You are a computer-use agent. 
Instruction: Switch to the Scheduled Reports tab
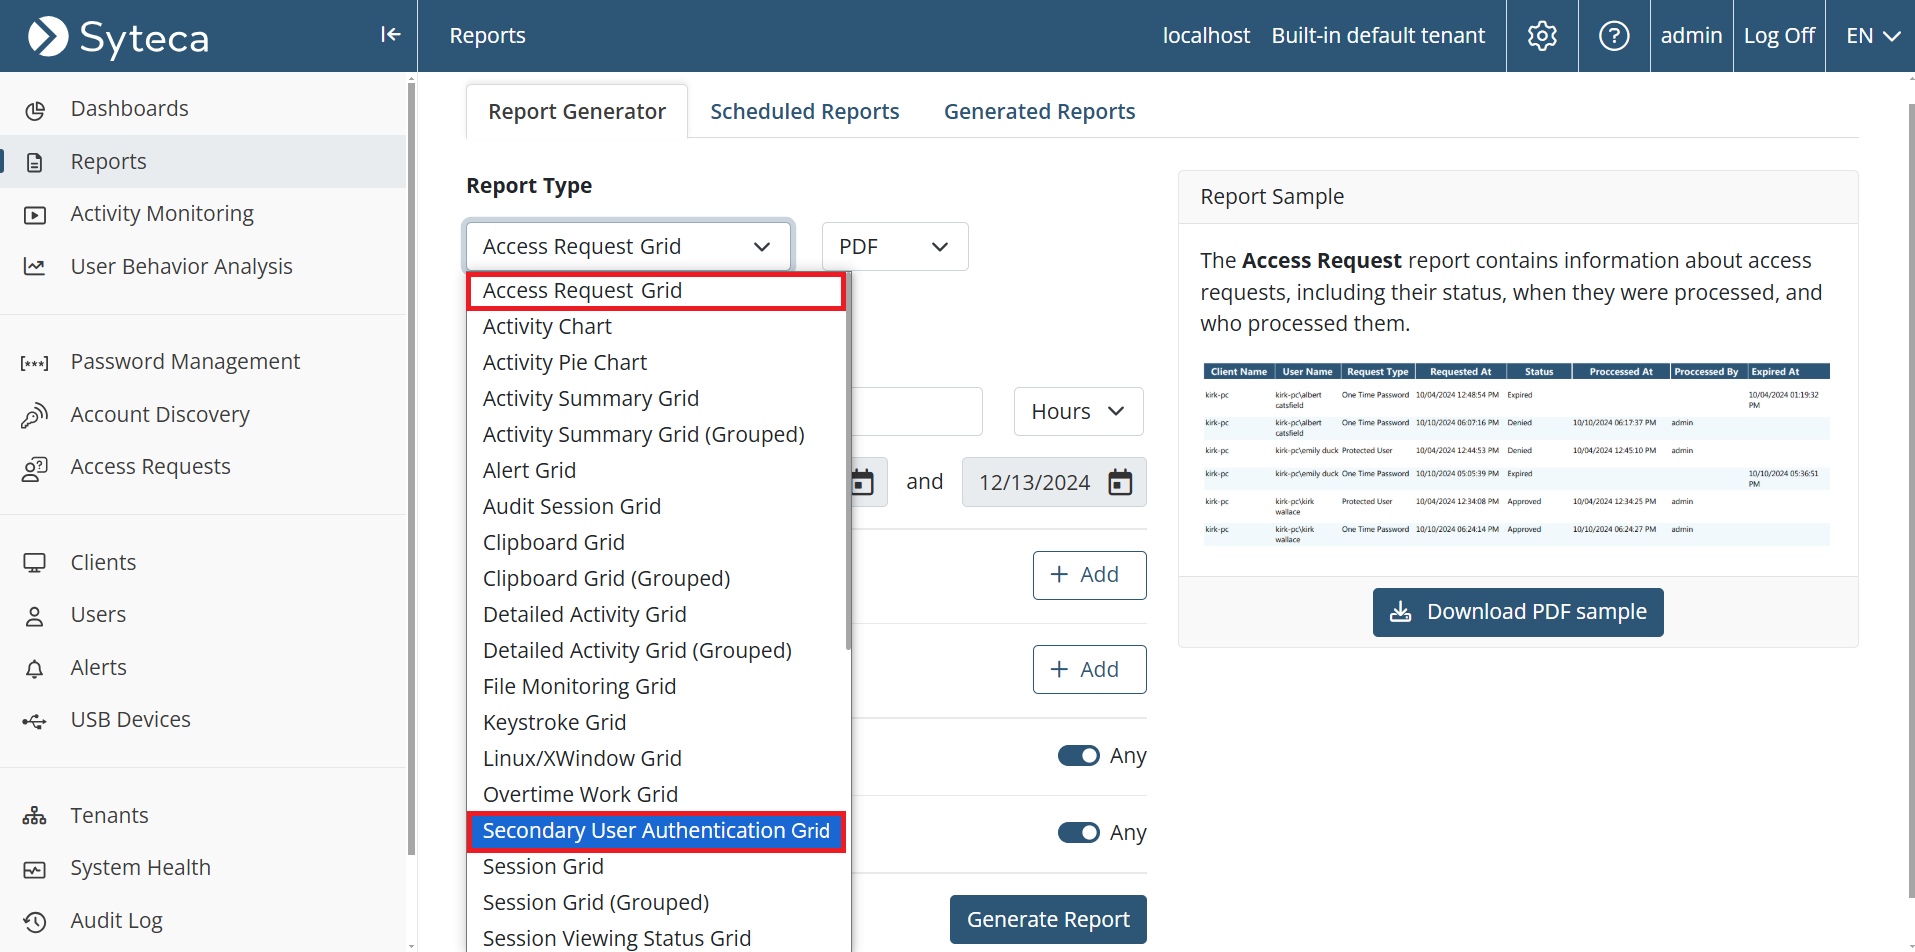tap(804, 112)
